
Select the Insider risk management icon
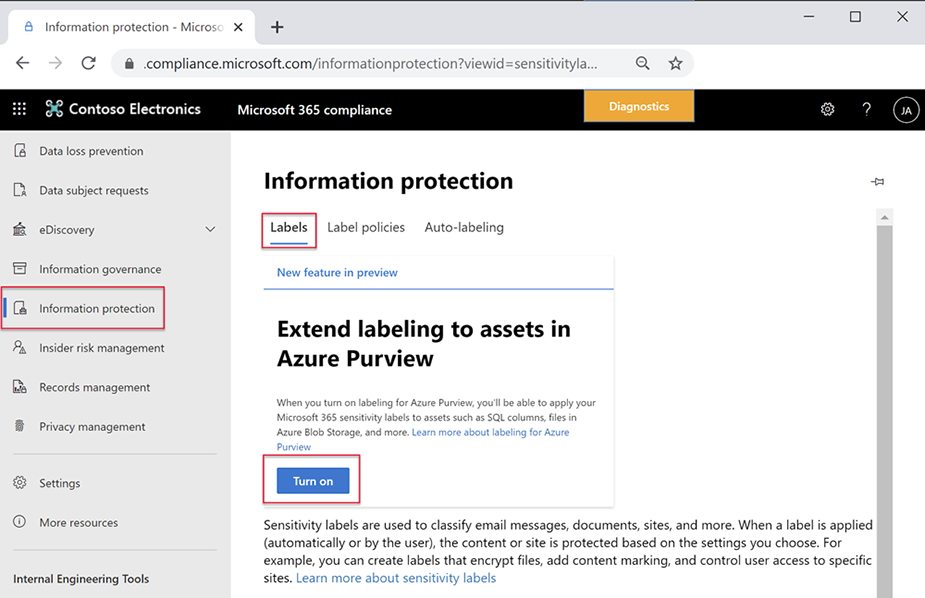tap(22, 347)
